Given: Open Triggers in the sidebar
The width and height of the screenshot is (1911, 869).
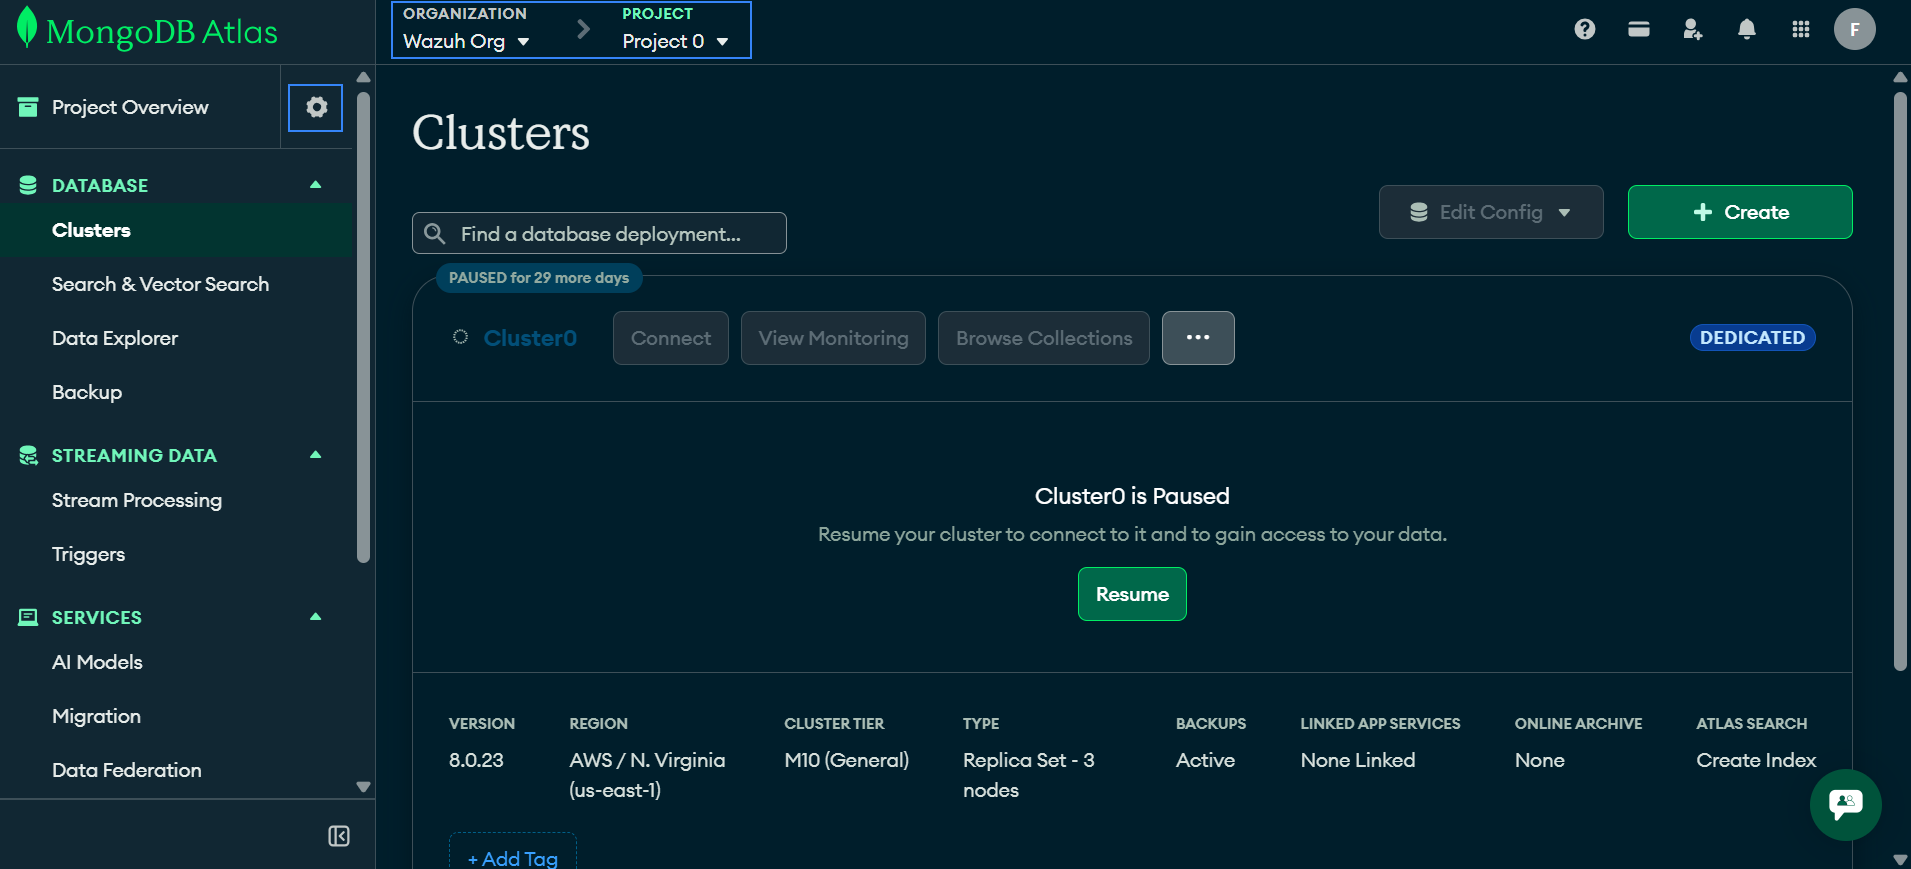Looking at the screenshot, I should click(88, 554).
